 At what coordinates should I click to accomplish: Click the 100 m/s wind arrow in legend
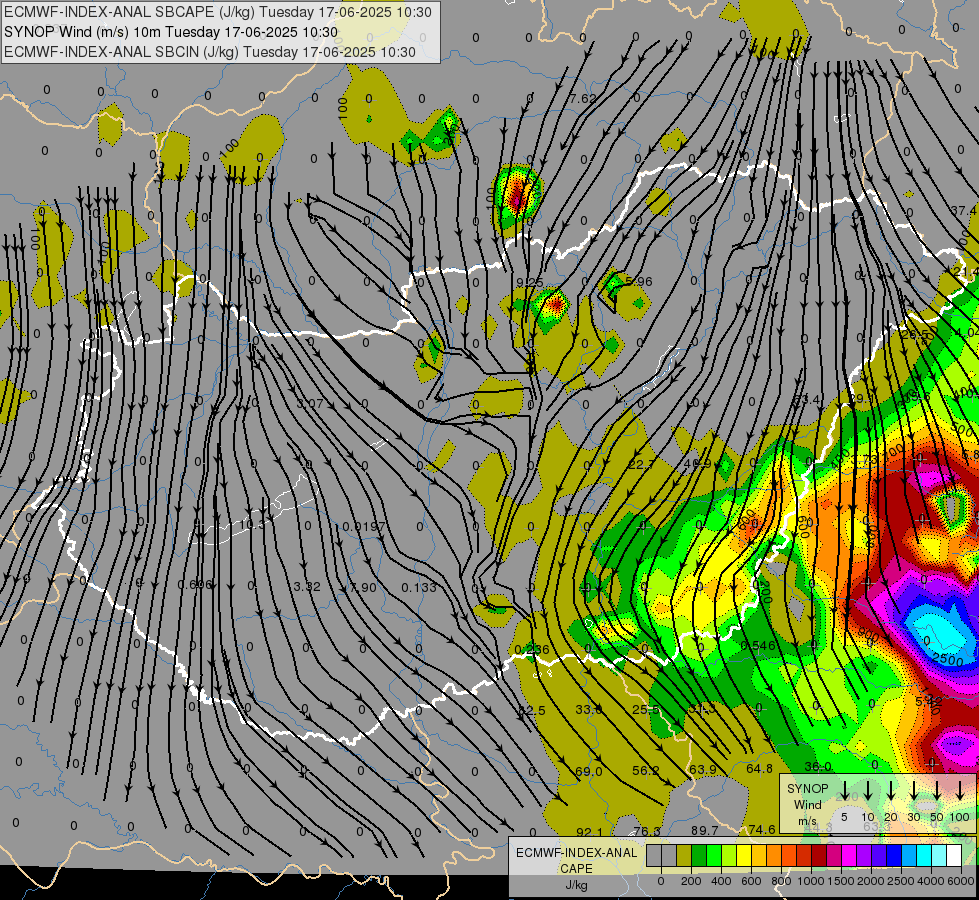pyautogui.click(x=960, y=791)
